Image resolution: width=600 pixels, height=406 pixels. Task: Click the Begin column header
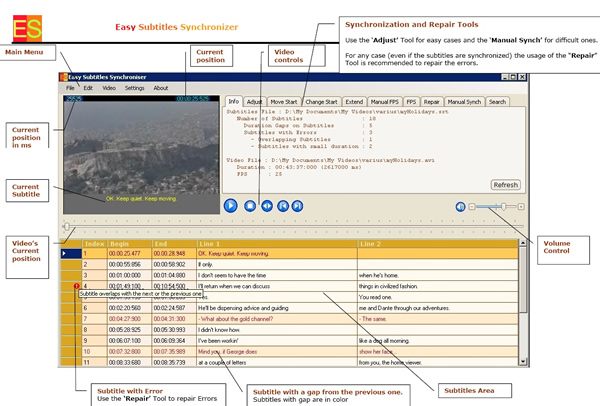pyautogui.click(x=129, y=244)
